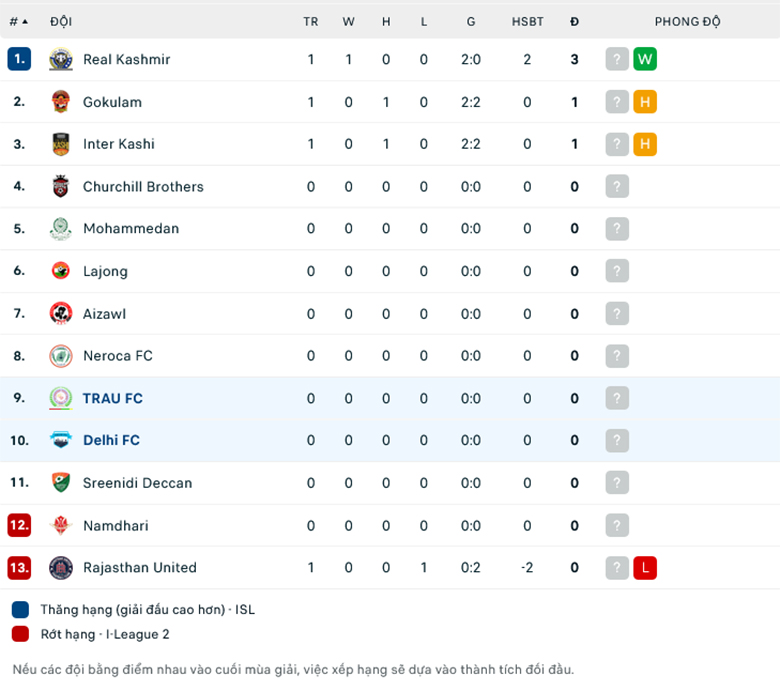Viewport: 780px width, 691px height.
Task: Click Gokulam's orange H form badge
Action: (645, 102)
